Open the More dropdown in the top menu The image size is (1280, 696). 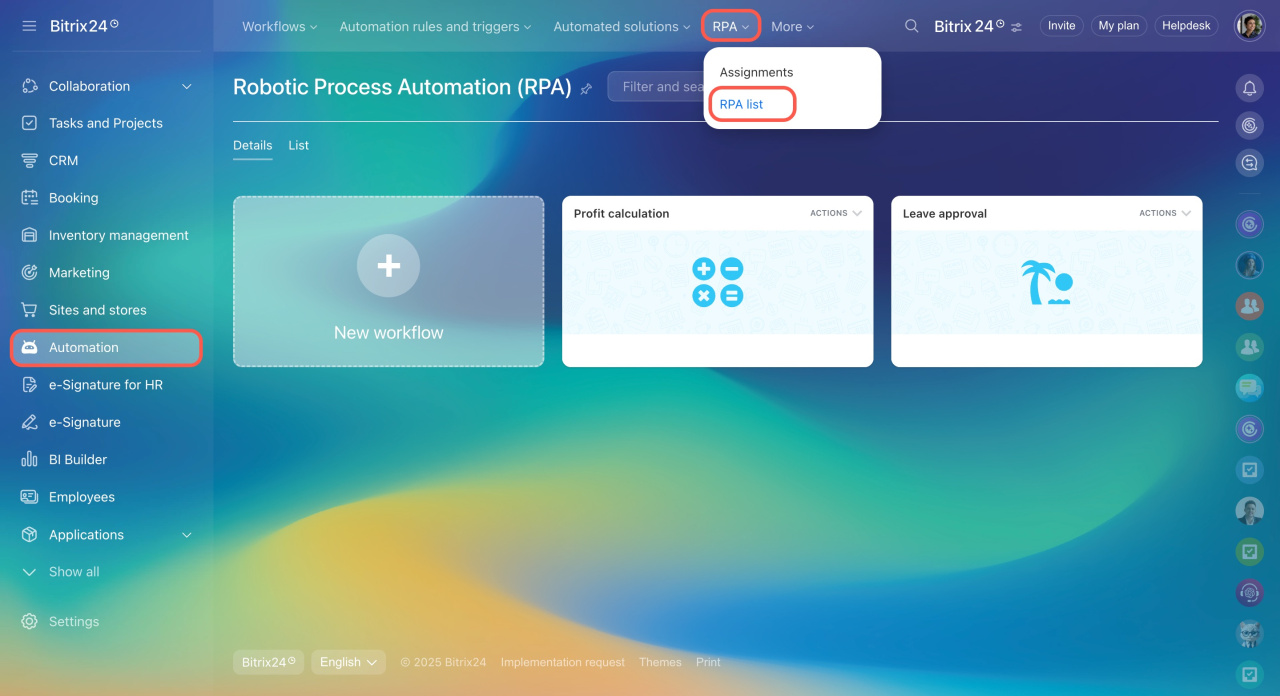click(x=792, y=27)
